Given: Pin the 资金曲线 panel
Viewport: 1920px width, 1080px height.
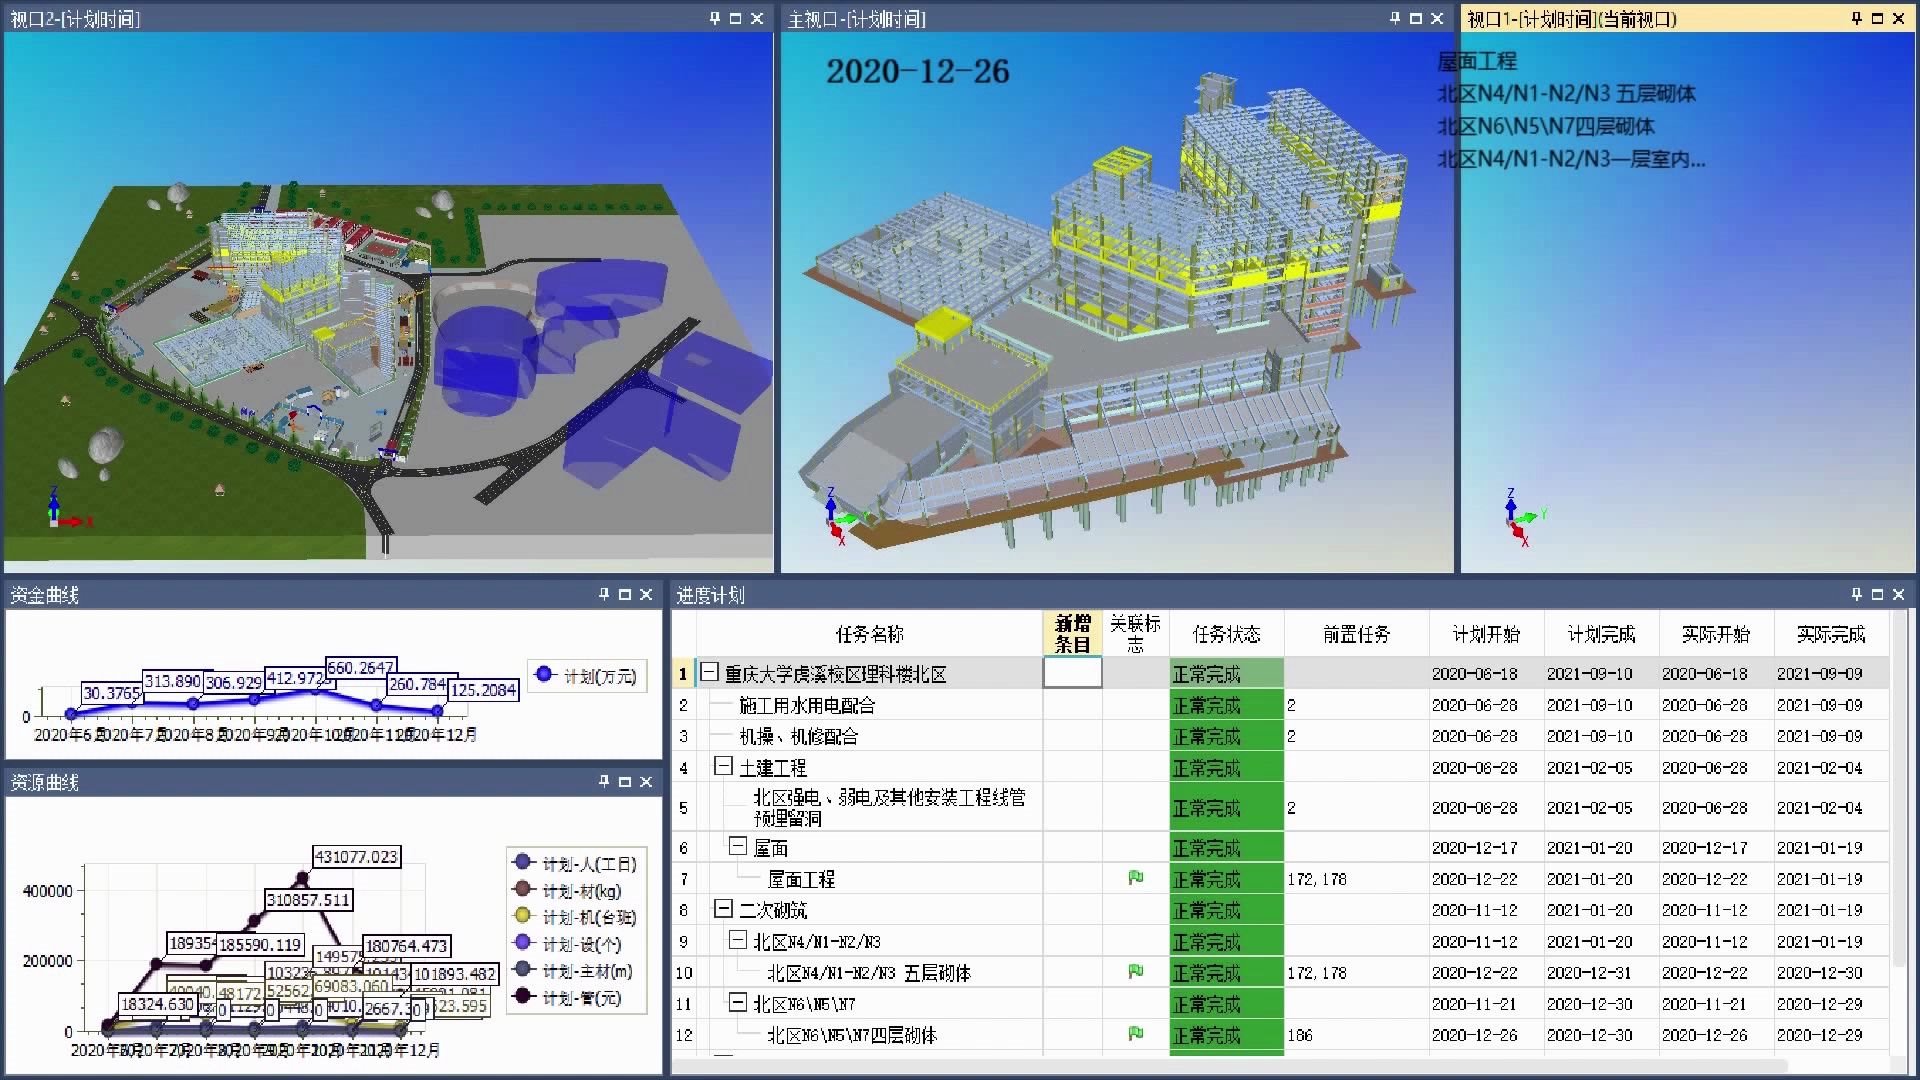Looking at the screenshot, I should [x=604, y=594].
